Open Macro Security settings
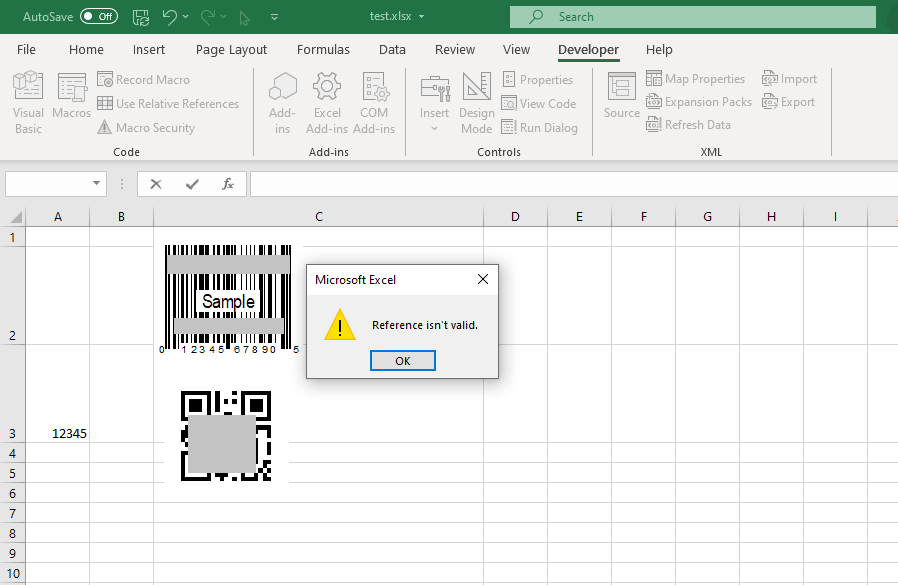This screenshot has height=585, width=898. [147, 128]
